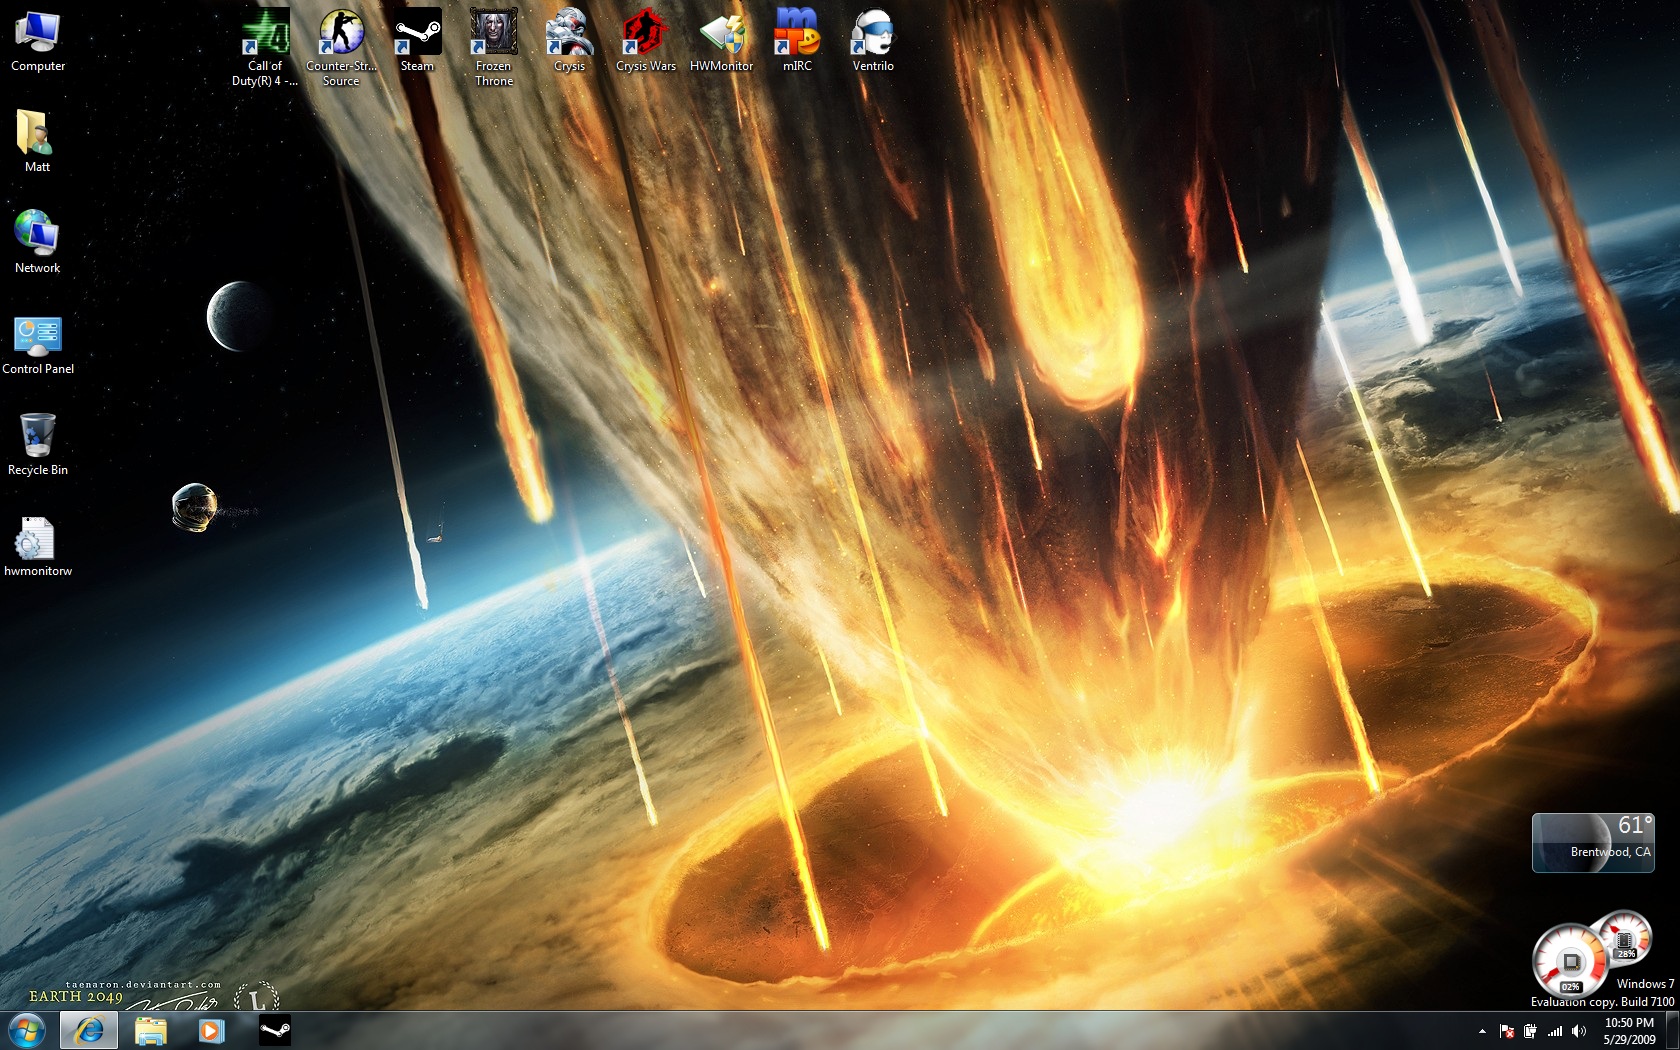This screenshot has height=1050, width=1680.
Task: Click the Show Desktop strip
Action: (1672, 1031)
